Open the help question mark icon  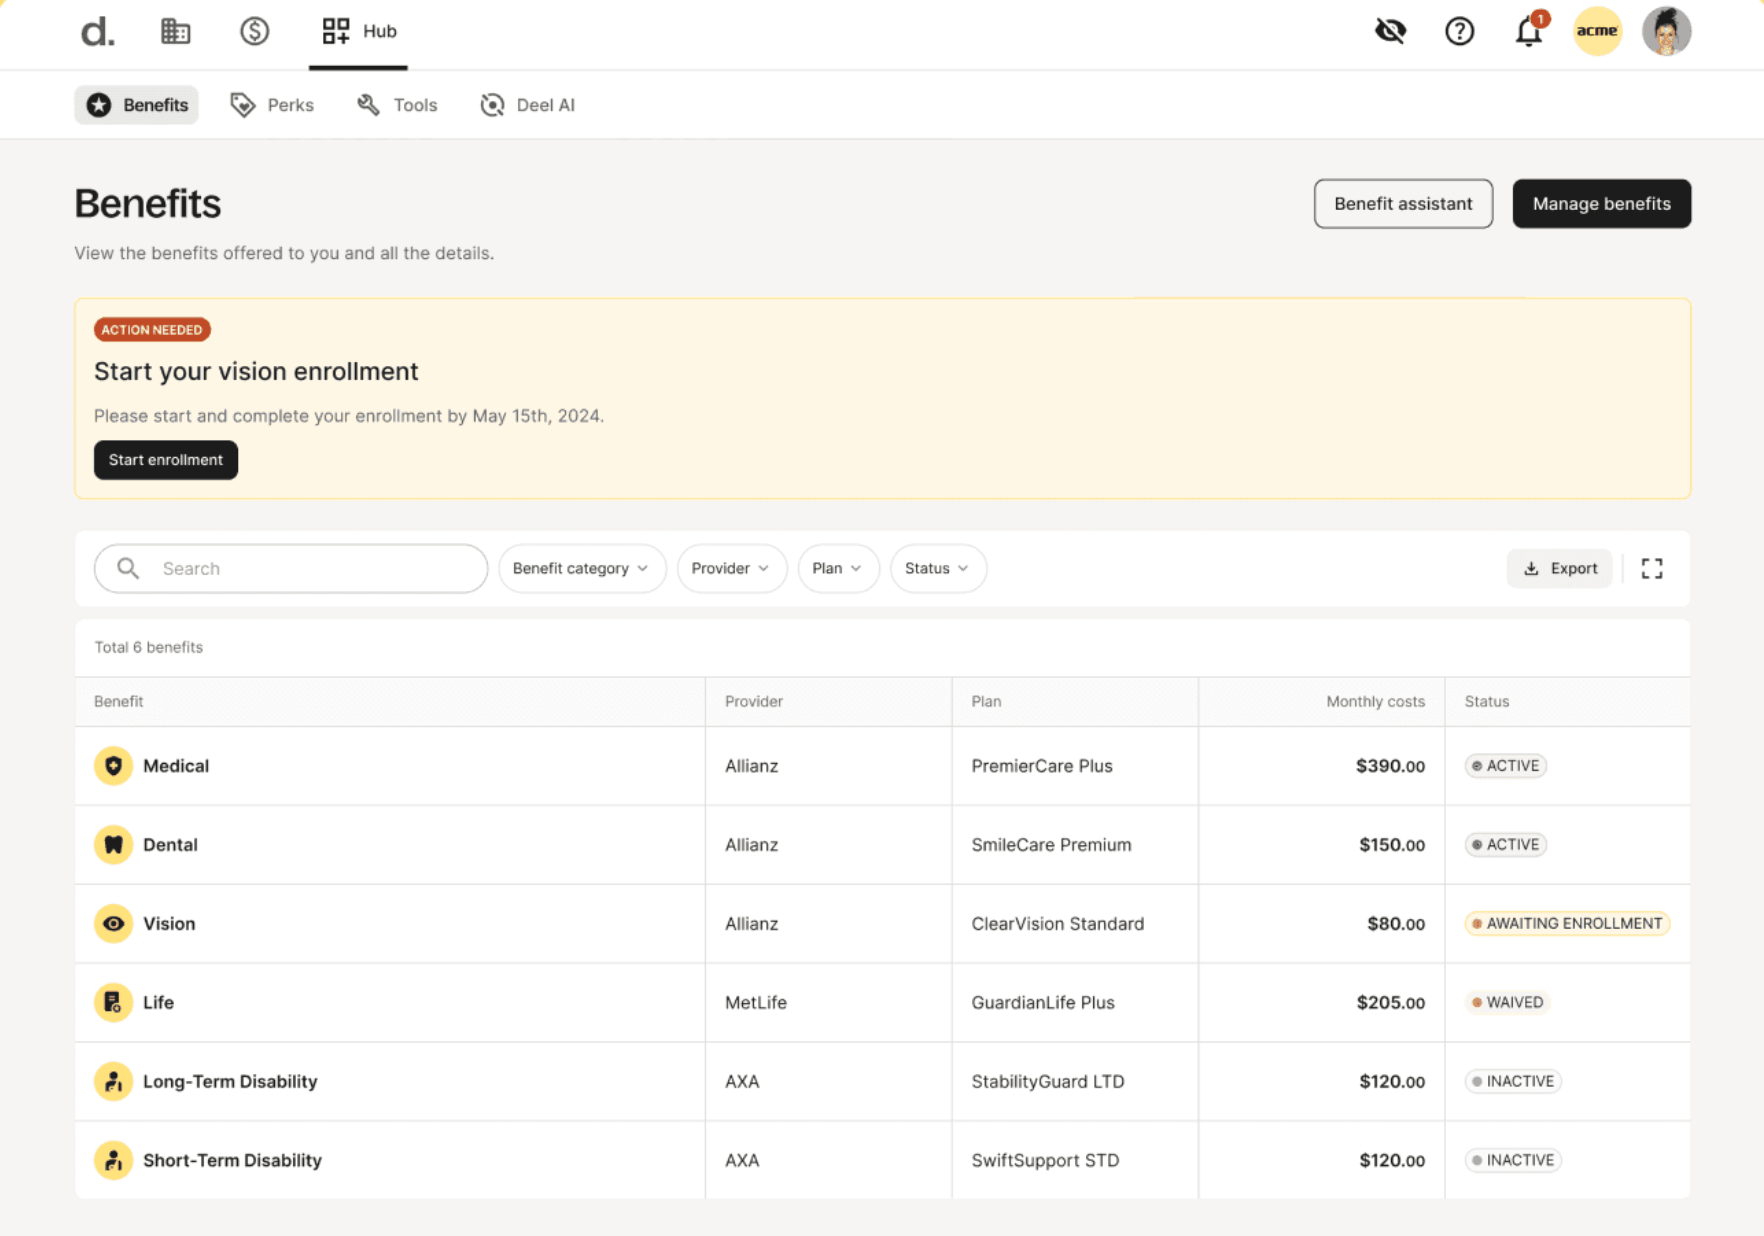[x=1460, y=31]
